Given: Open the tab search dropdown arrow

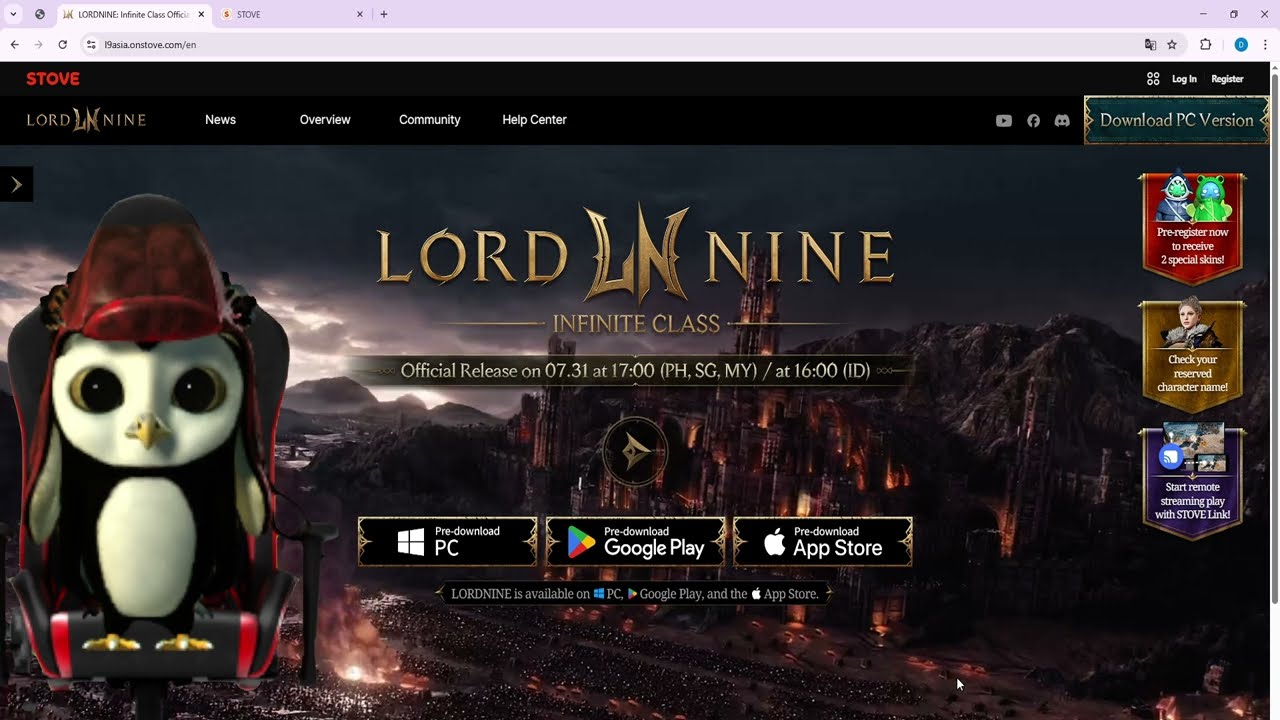Looking at the screenshot, I should tap(14, 14).
